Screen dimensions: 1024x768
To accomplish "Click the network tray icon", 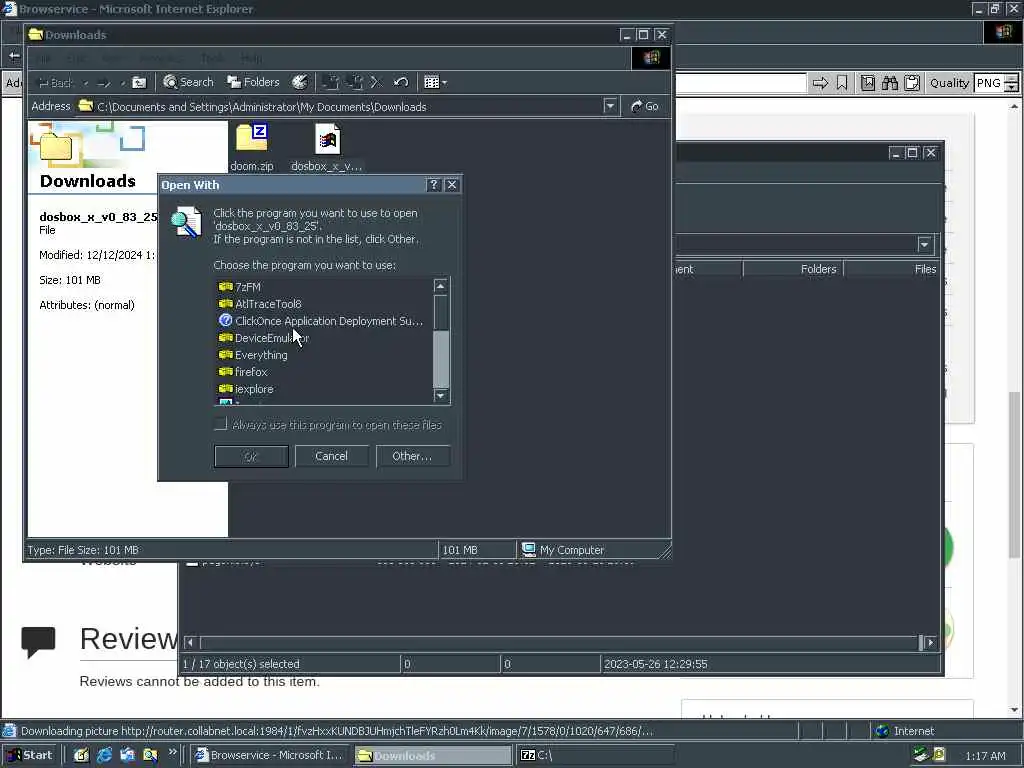I will coord(921,756).
